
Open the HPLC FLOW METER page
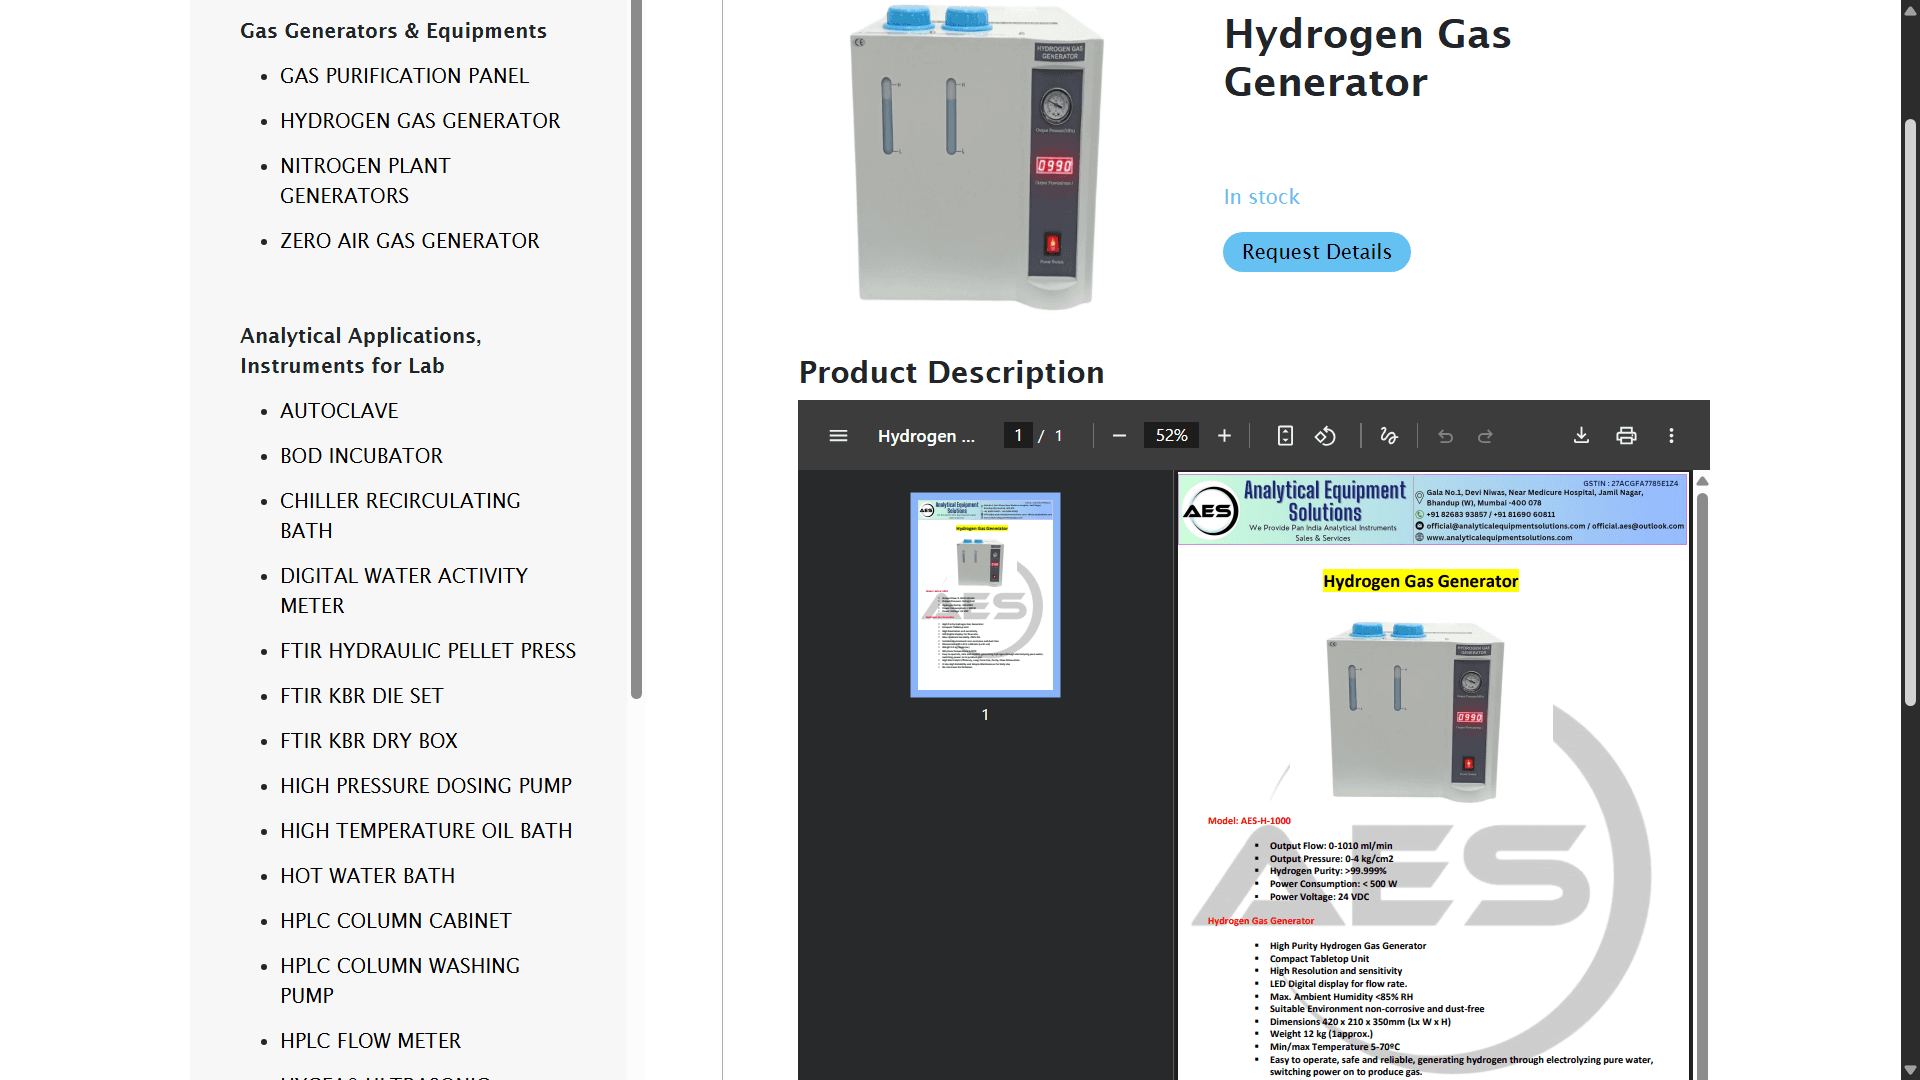tap(371, 1040)
